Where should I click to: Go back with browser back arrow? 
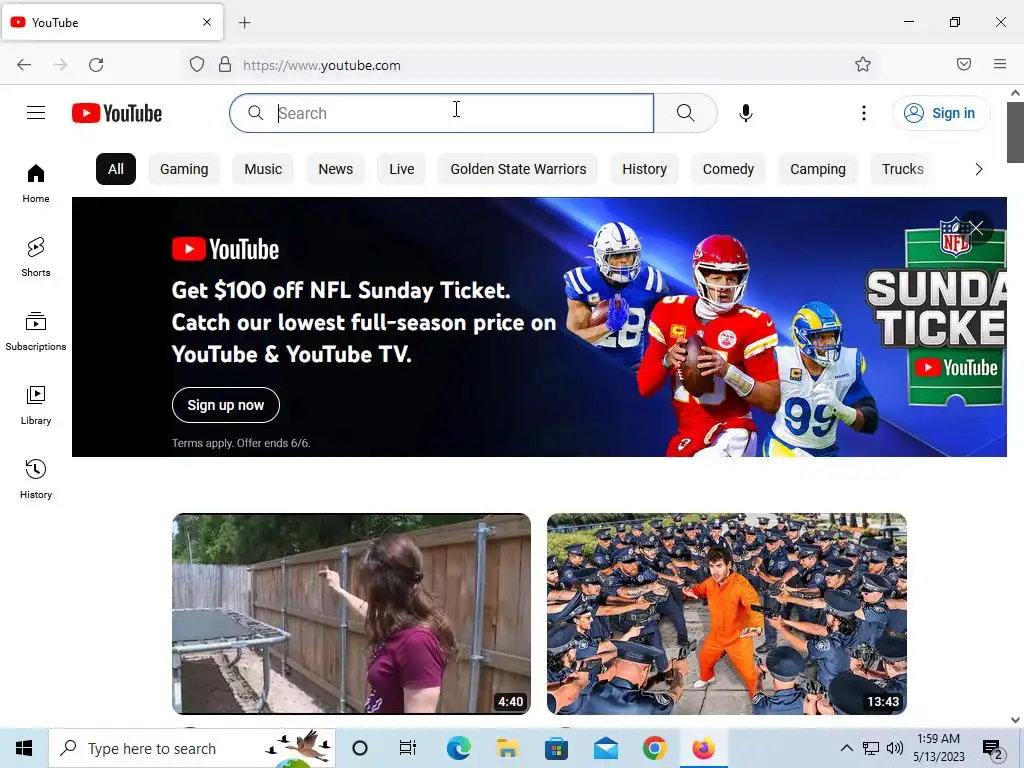click(x=24, y=65)
